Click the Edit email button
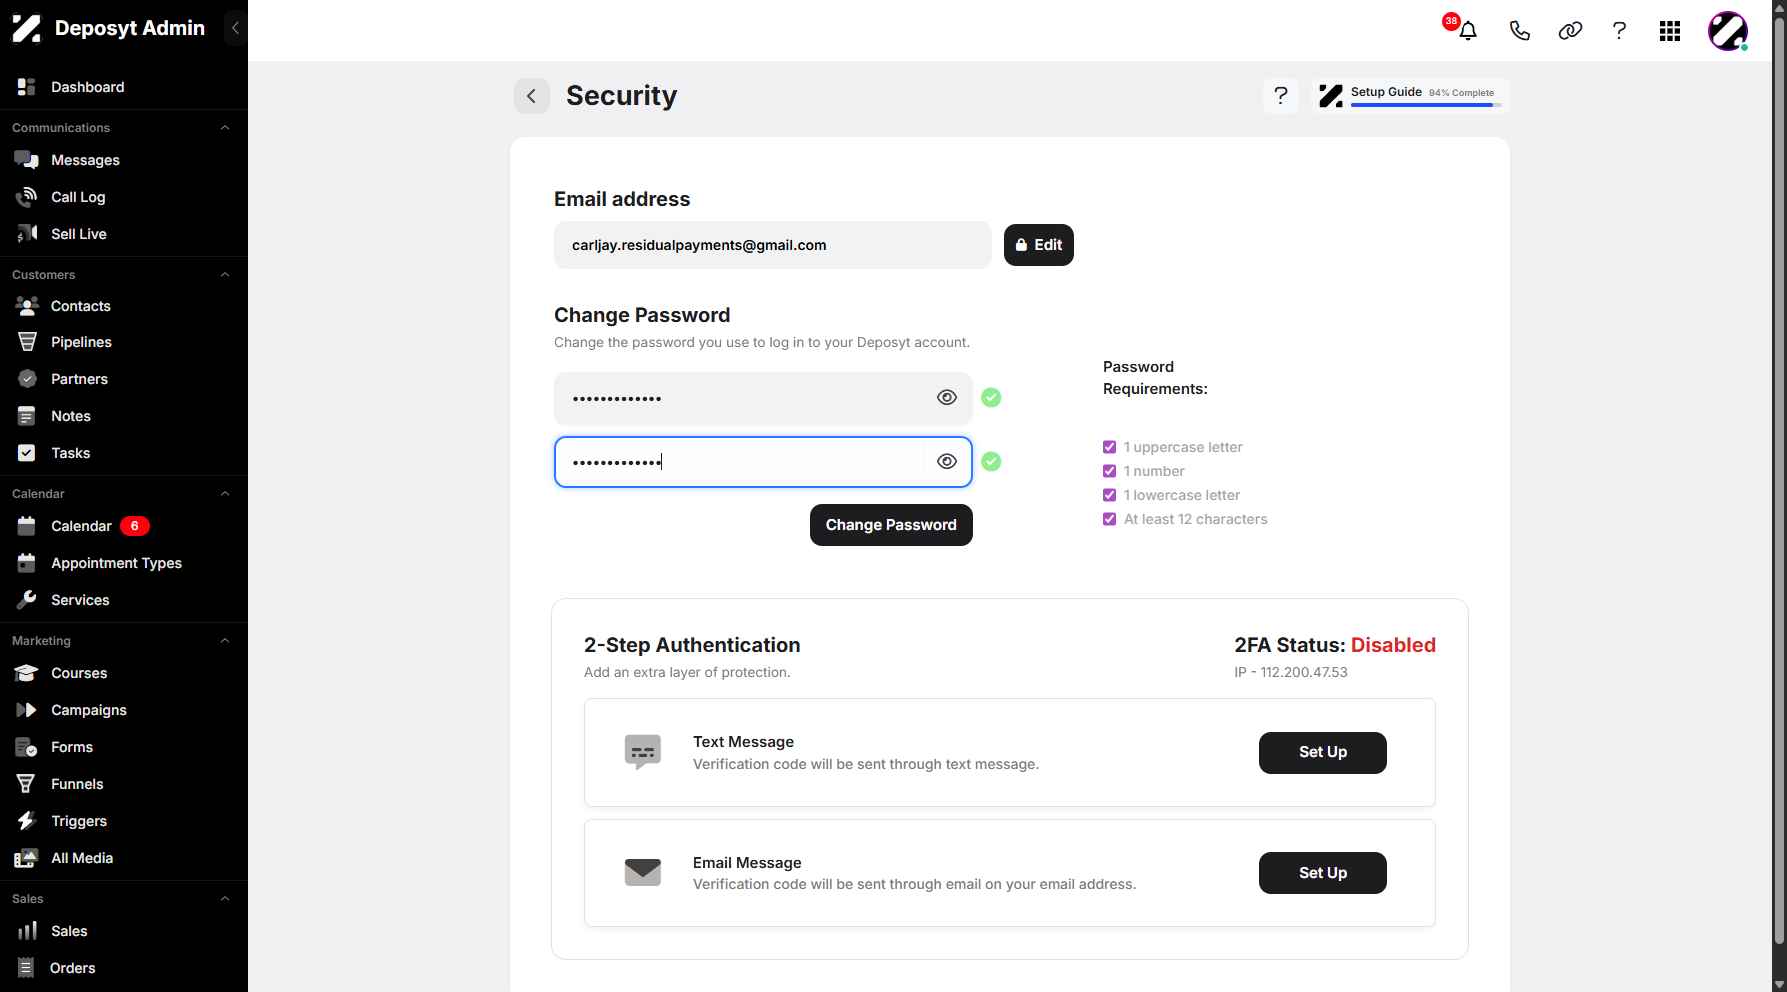 click(x=1039, y=245)
